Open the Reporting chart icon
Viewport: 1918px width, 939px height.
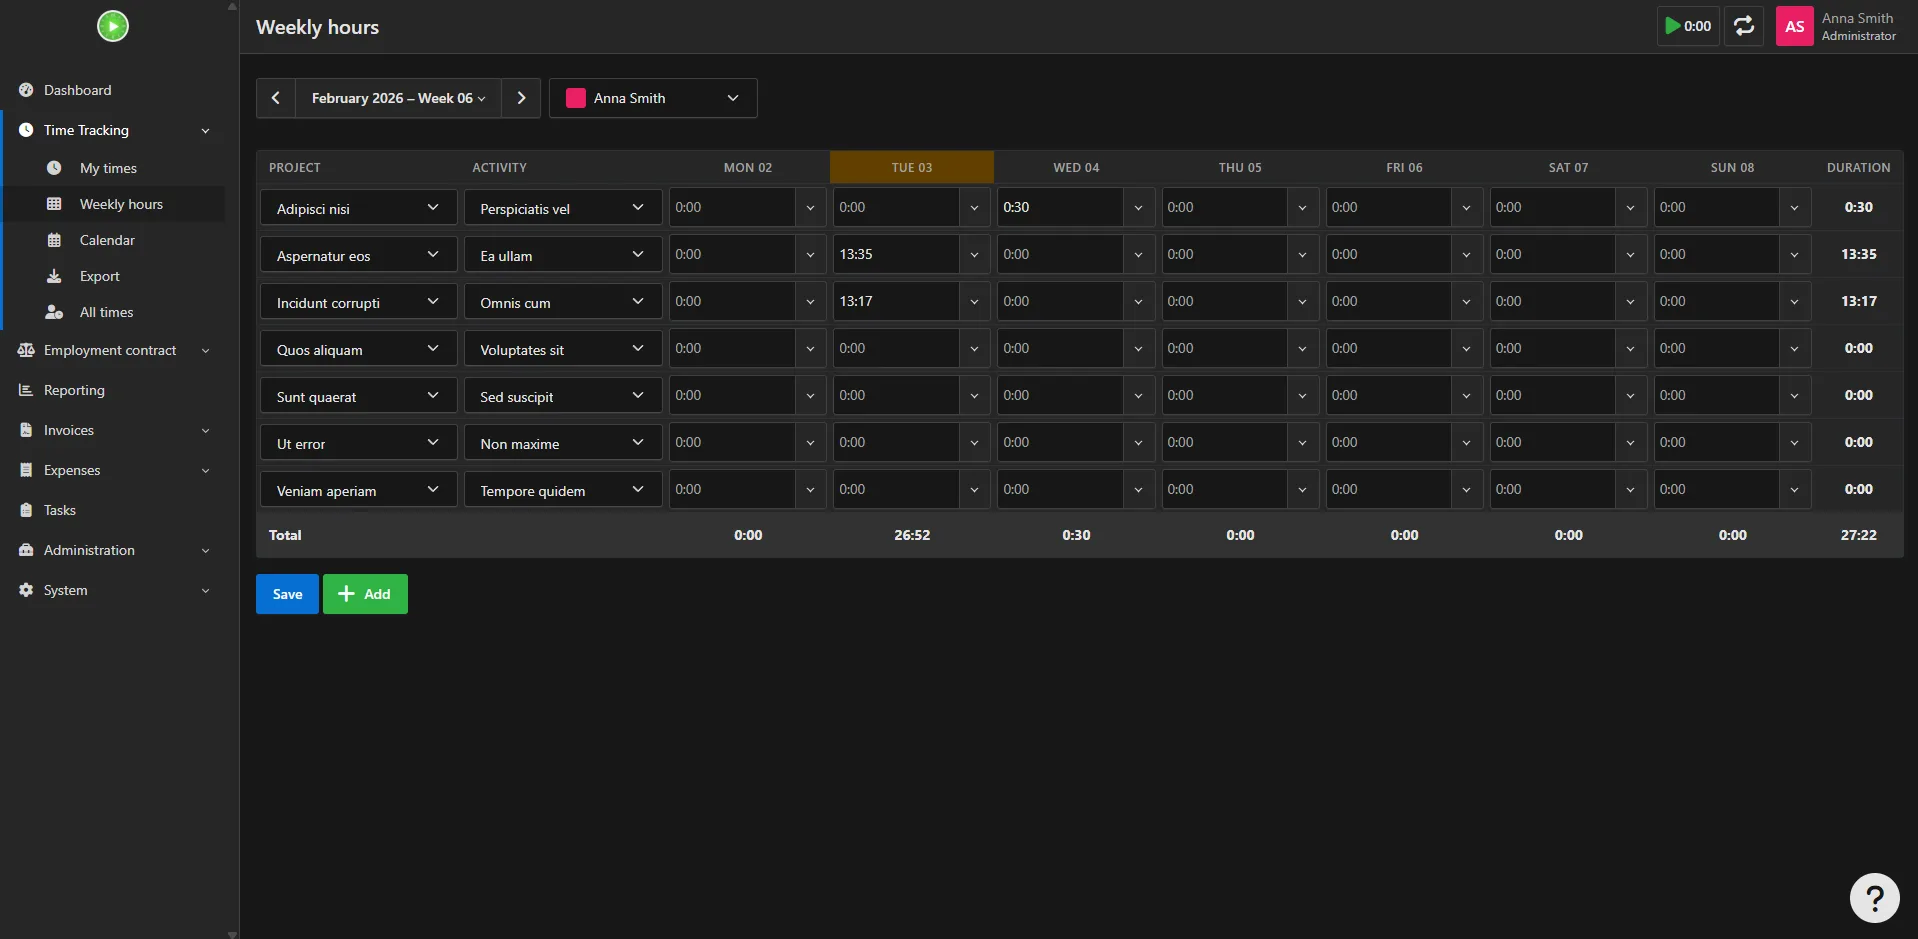(x=26, y=390)
